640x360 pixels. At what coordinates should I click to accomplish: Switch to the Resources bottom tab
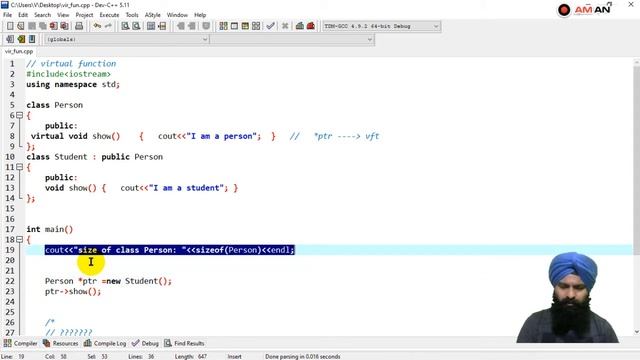[60, 343]
